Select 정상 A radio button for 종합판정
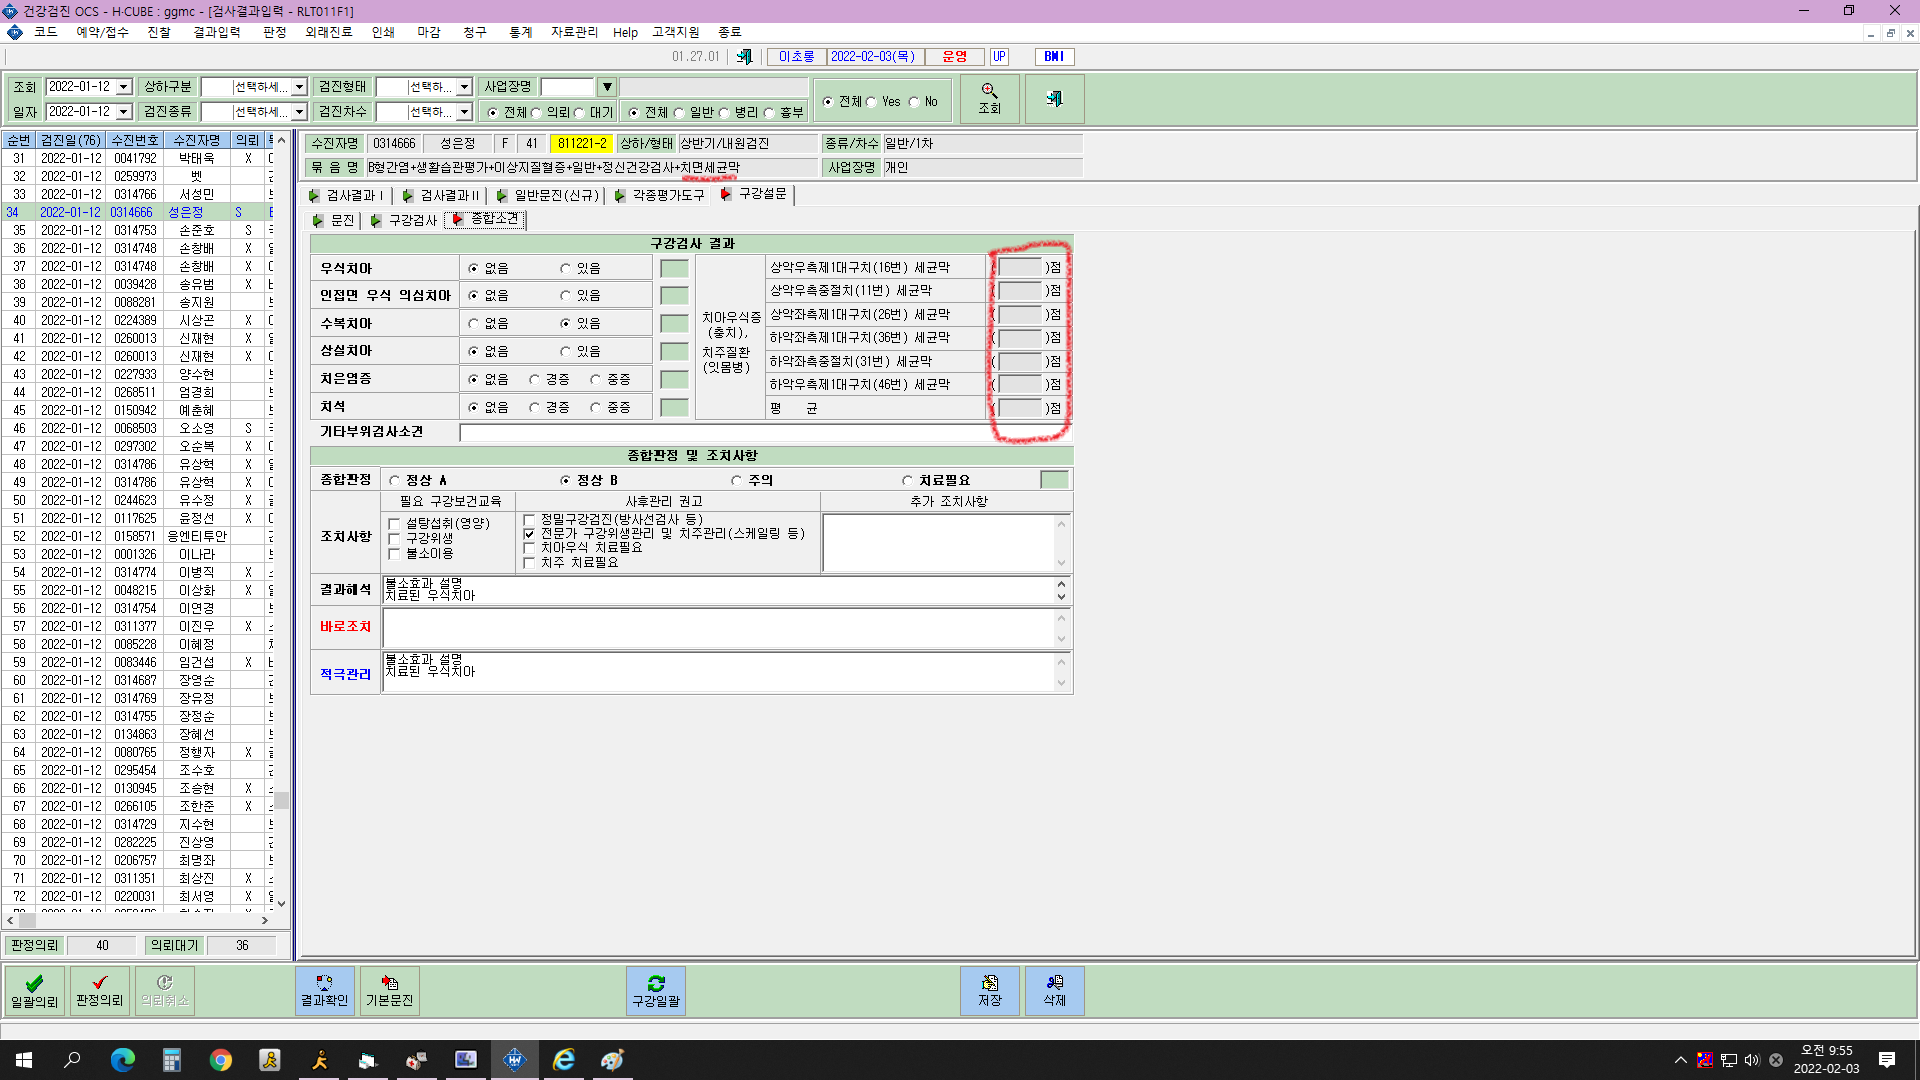This screenshot has height=1080, width=1920. coord(395,480)
